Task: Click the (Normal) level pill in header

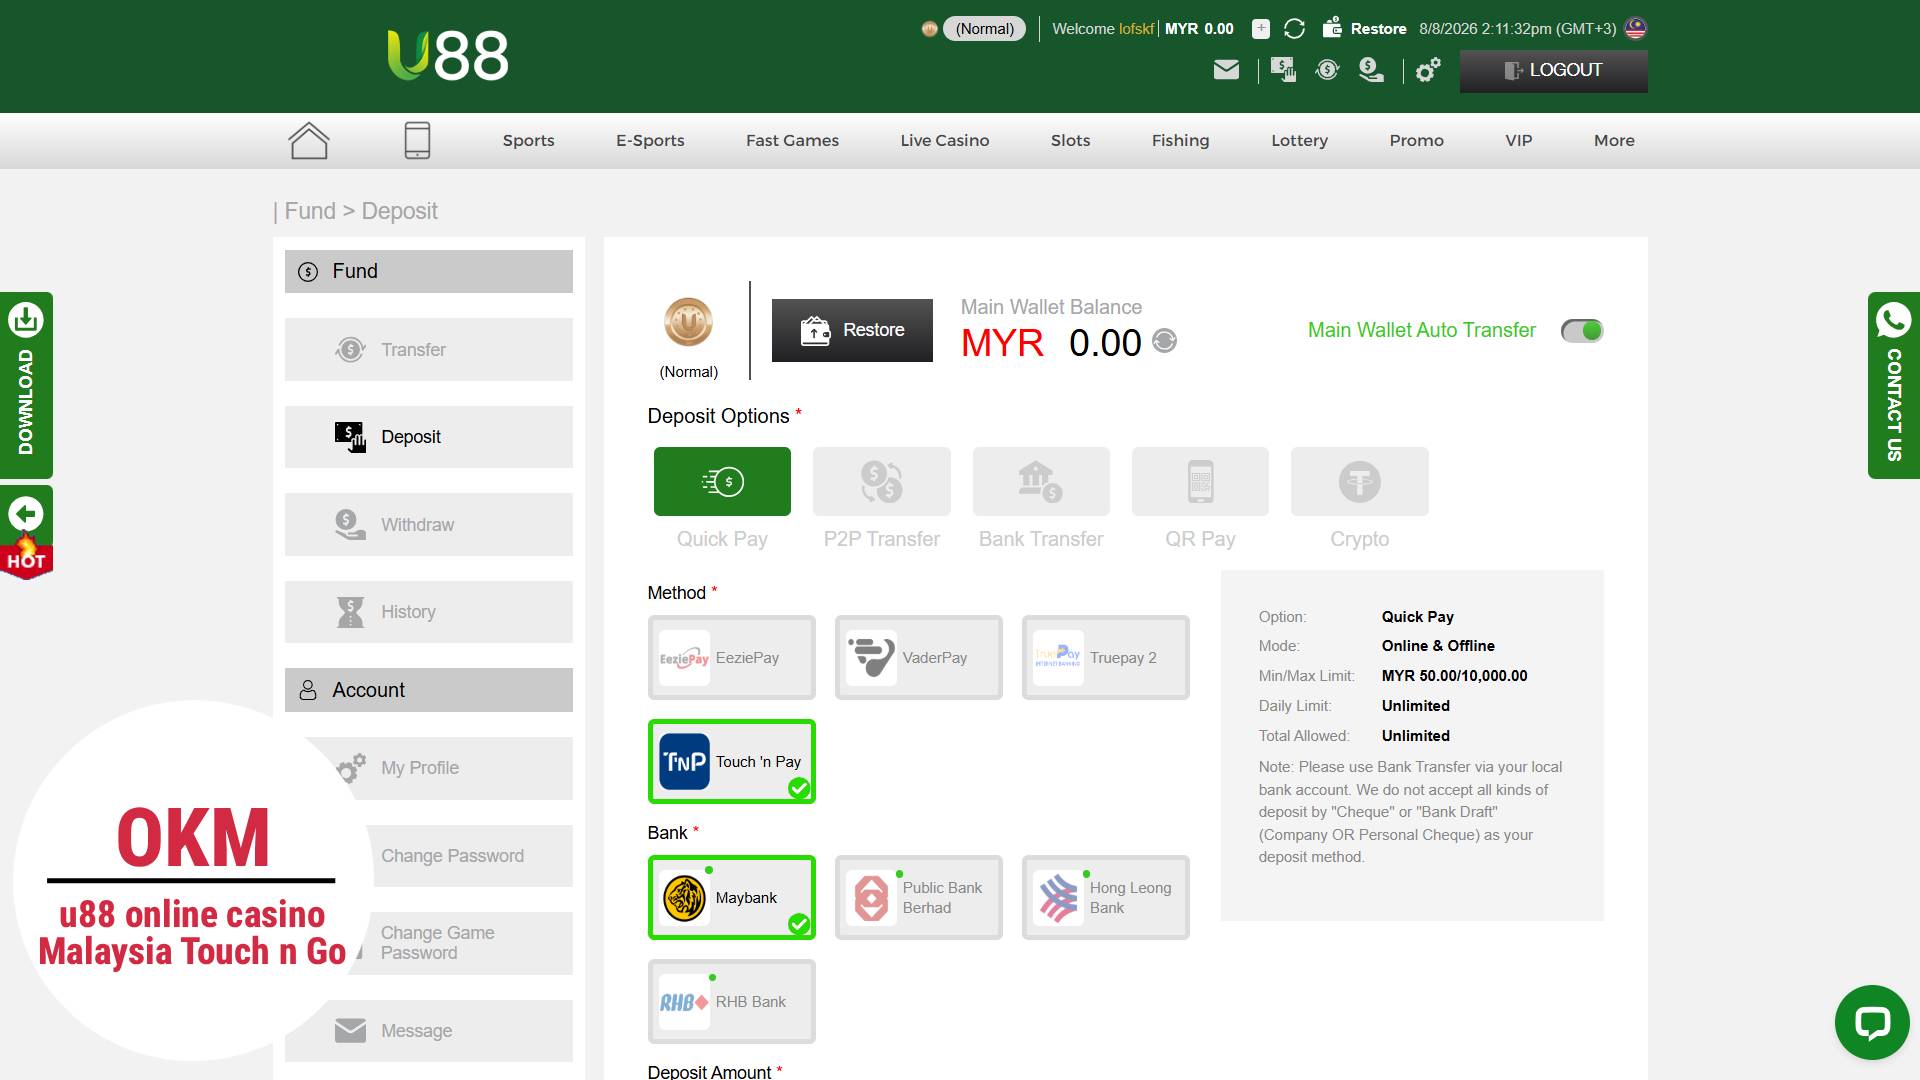Action: pyautogui.click(x=984, y=29)
